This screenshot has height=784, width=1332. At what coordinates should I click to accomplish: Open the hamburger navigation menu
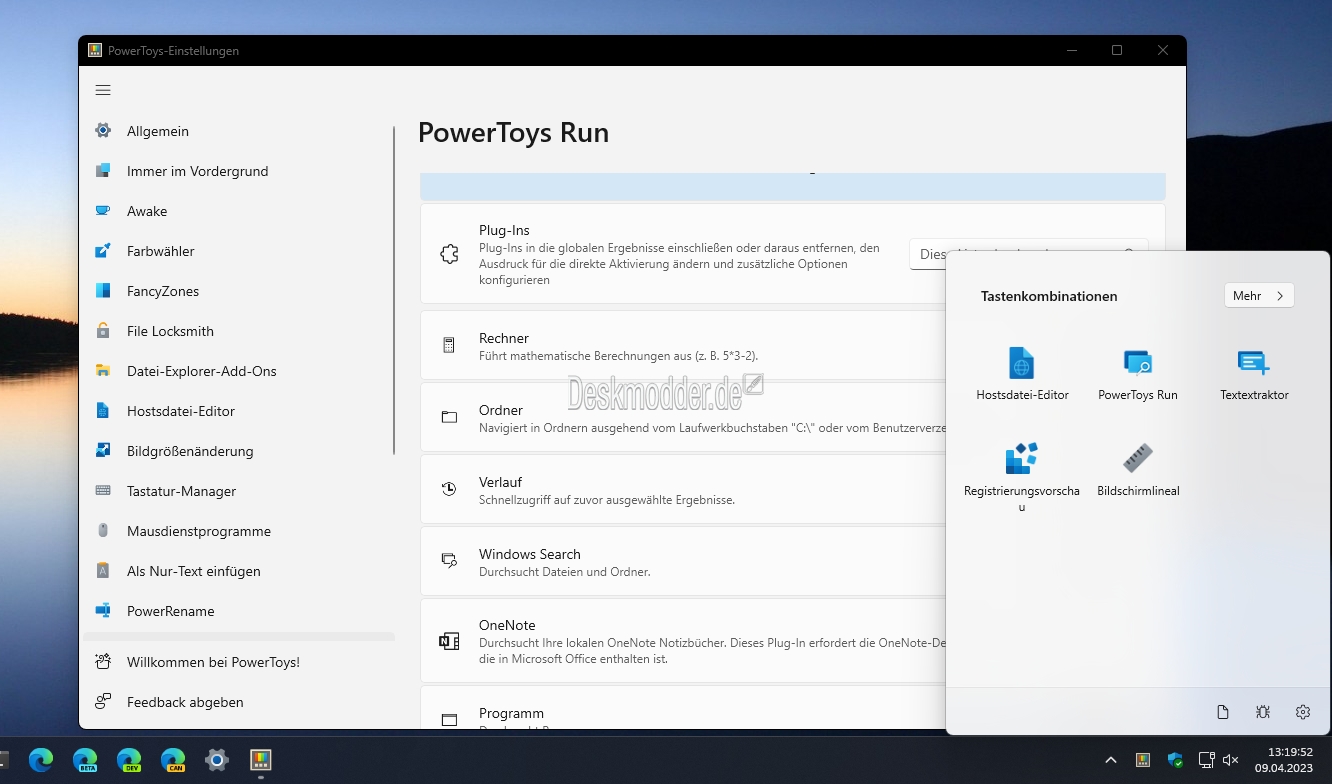tap(103, 90)
